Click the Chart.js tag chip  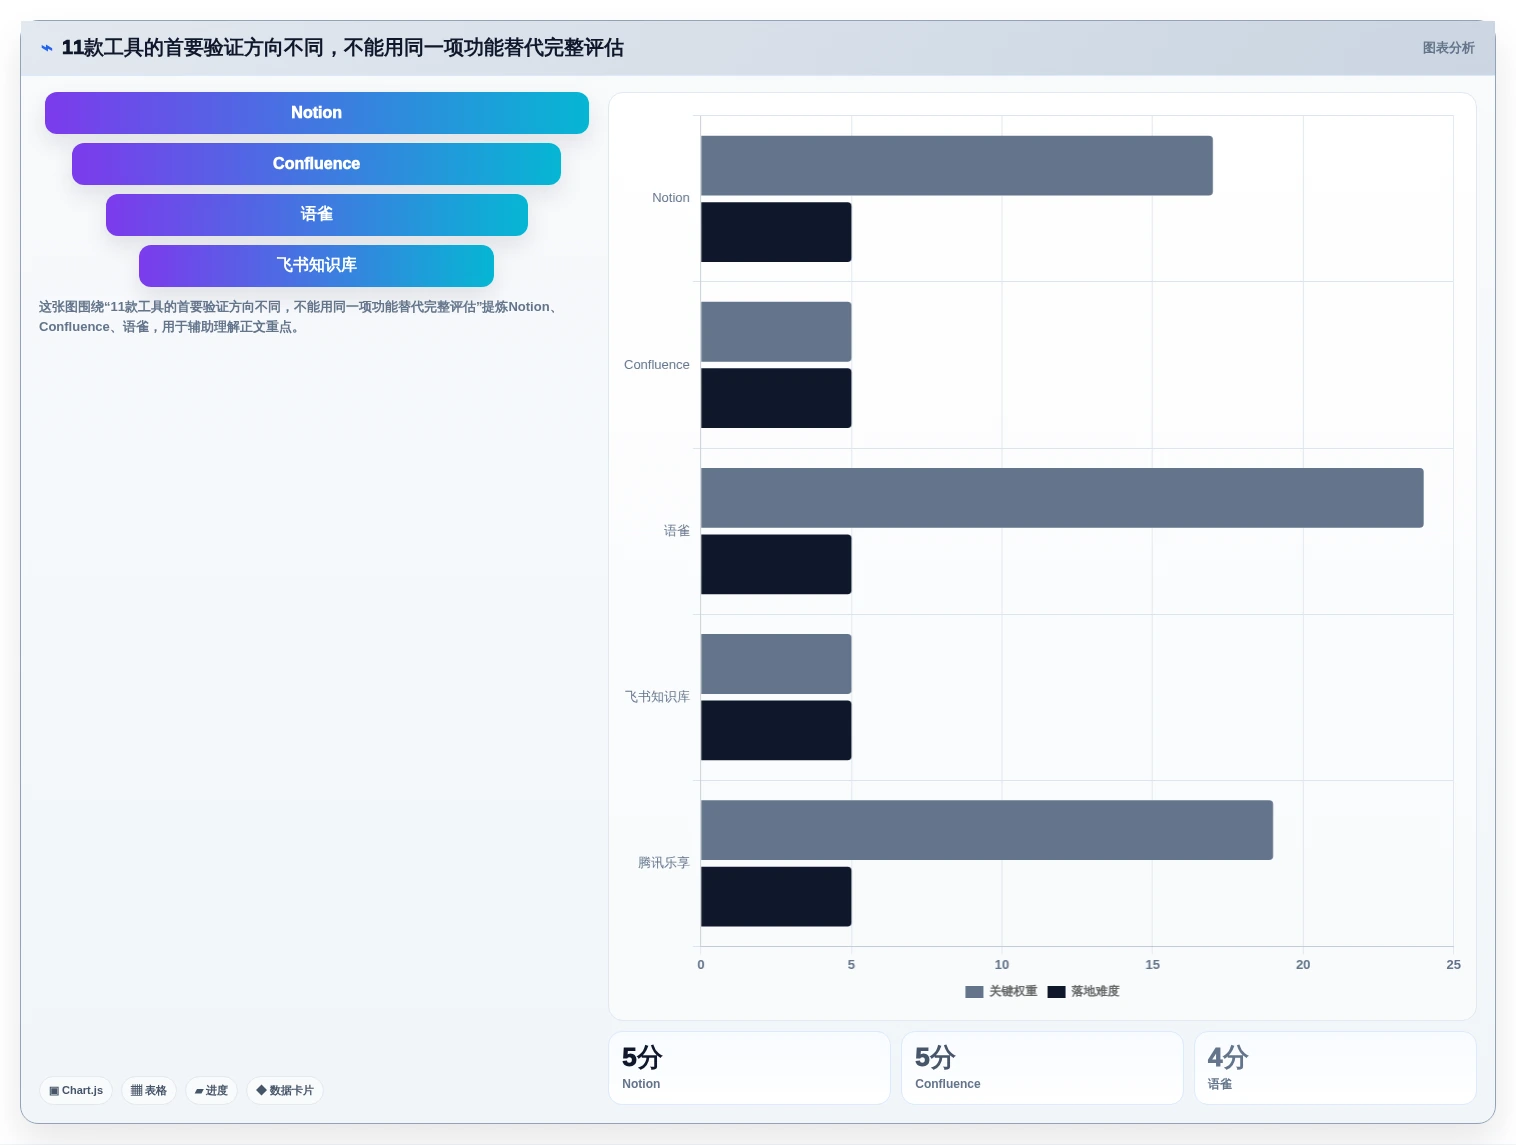coord(76,1091)
